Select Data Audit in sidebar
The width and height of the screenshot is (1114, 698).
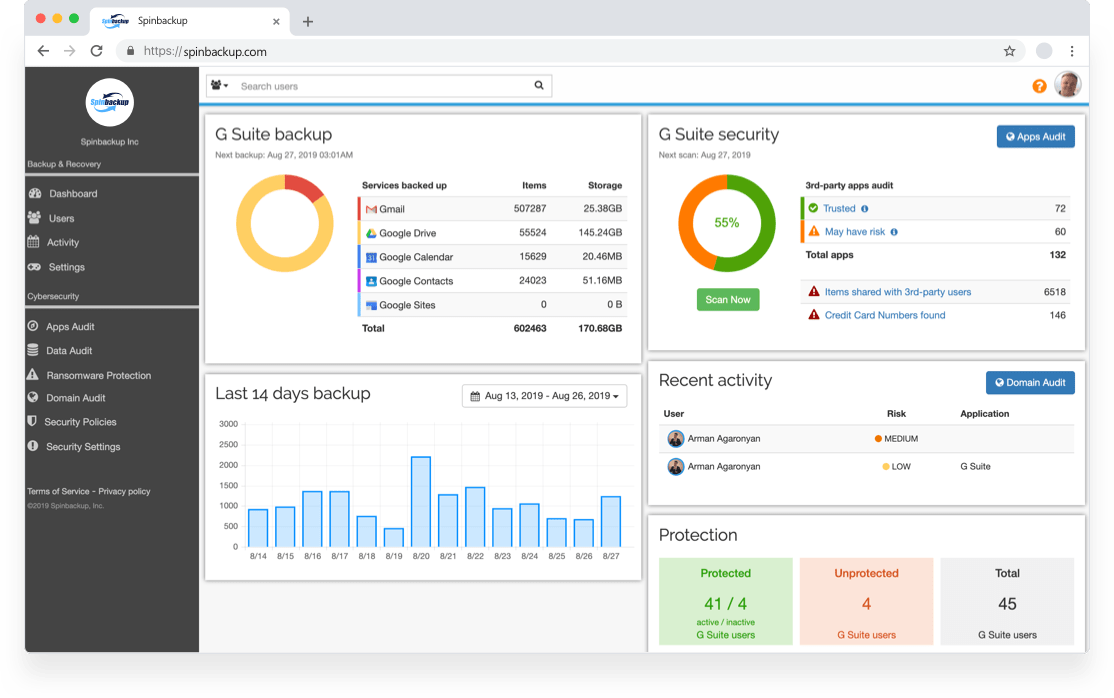pyautogui.click(x=69, y=350)
